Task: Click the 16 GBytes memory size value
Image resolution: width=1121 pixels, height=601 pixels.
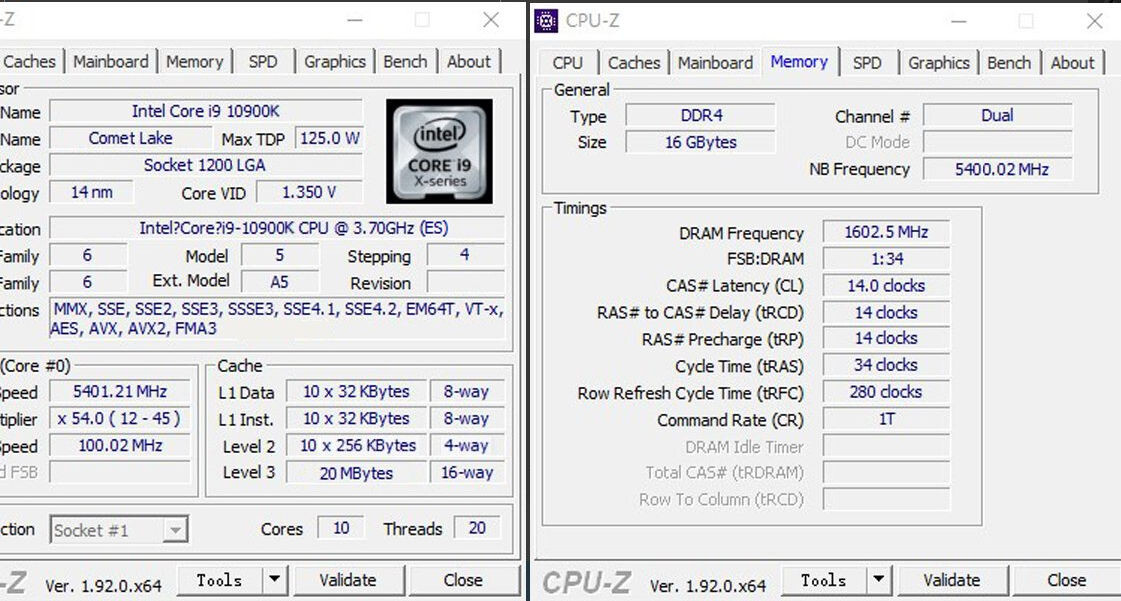Action: coord(701,142)
